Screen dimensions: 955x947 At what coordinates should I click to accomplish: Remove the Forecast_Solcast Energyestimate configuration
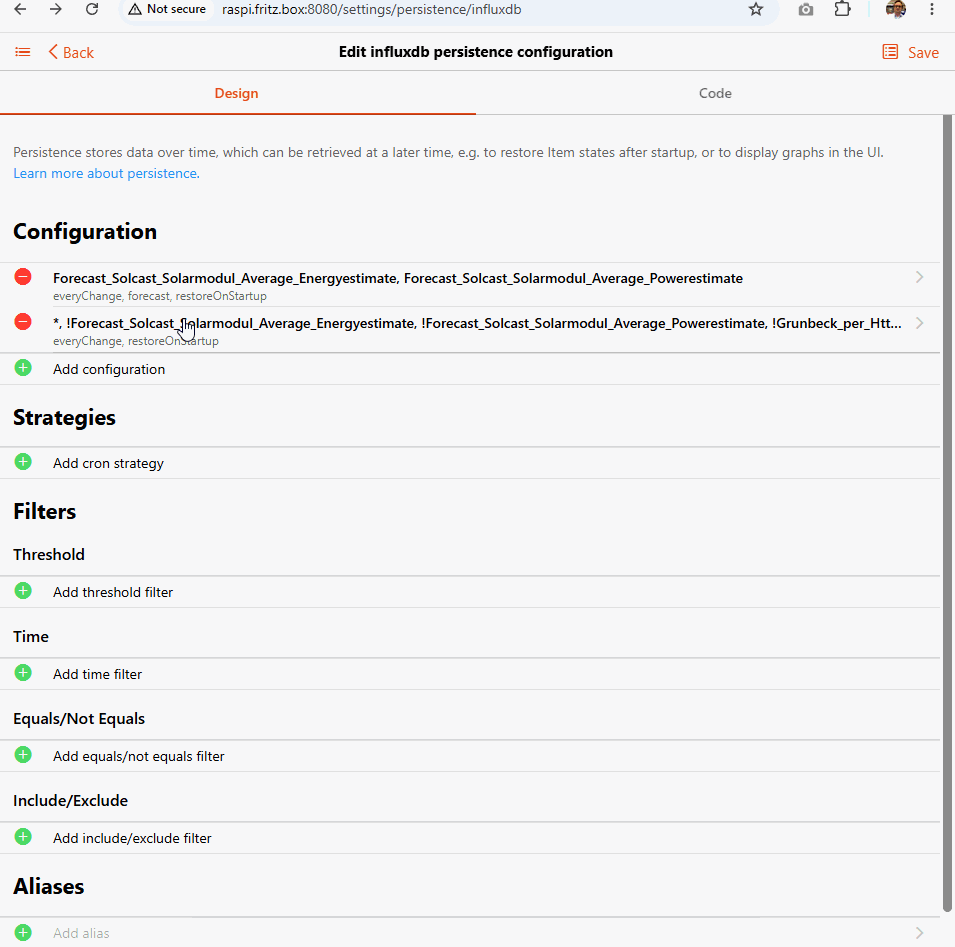[x=23, y=277]
